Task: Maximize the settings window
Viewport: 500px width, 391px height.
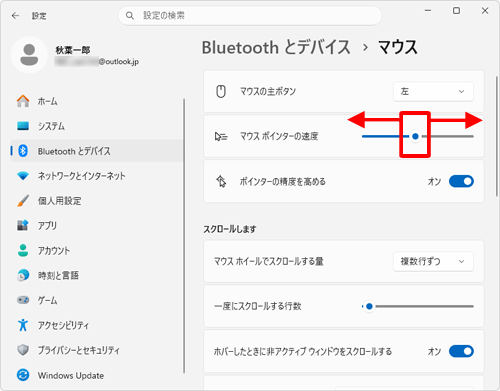Action: [x=456, y=11]
